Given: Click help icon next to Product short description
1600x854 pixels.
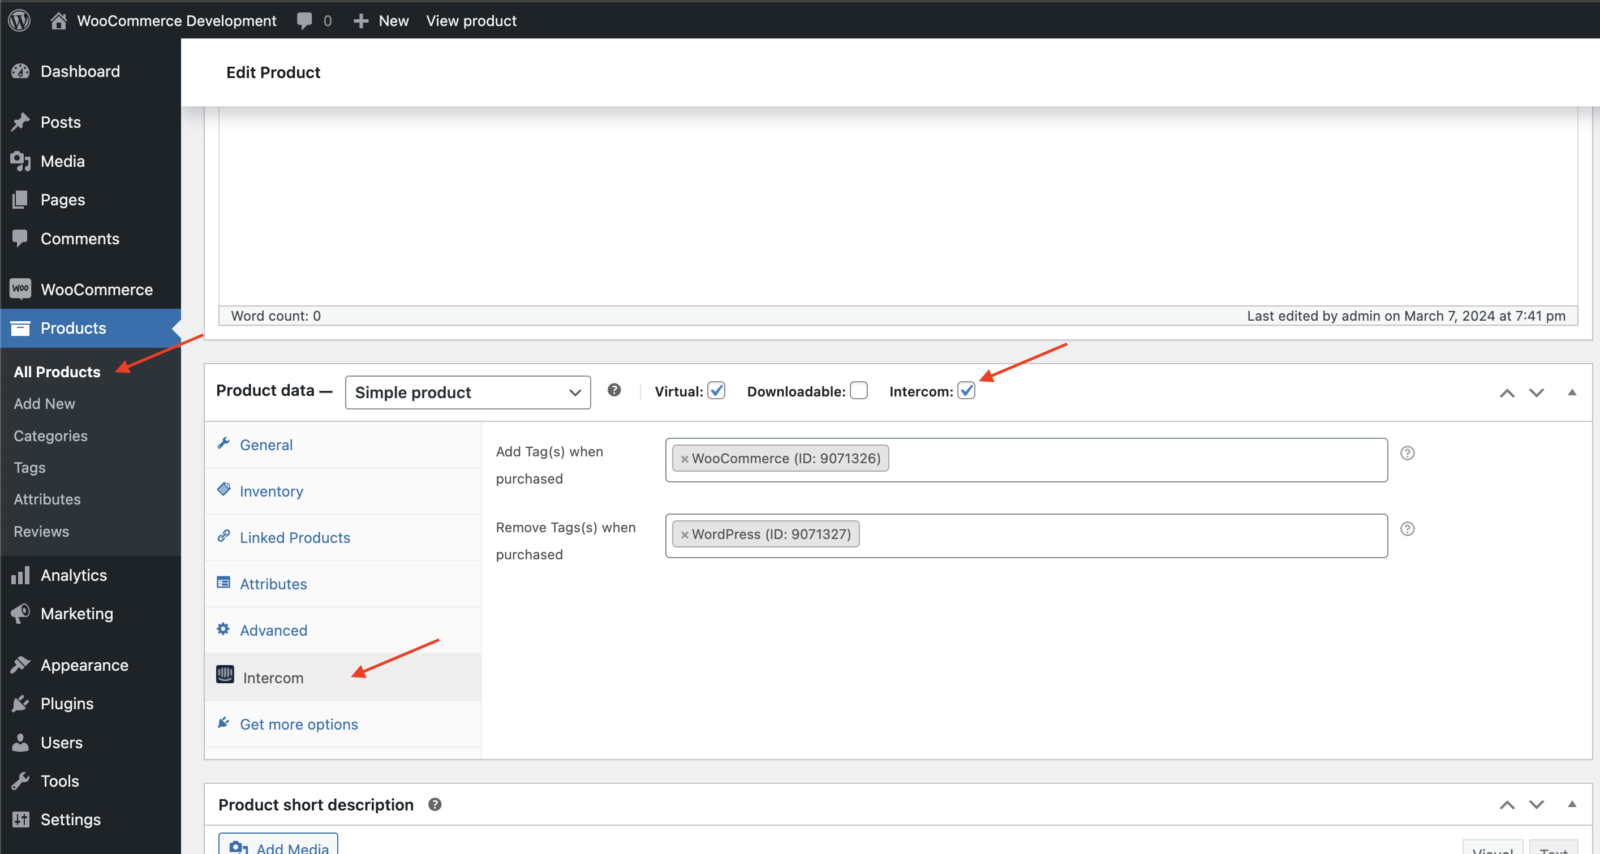Looking at the screenshot, I should [435, 805].
